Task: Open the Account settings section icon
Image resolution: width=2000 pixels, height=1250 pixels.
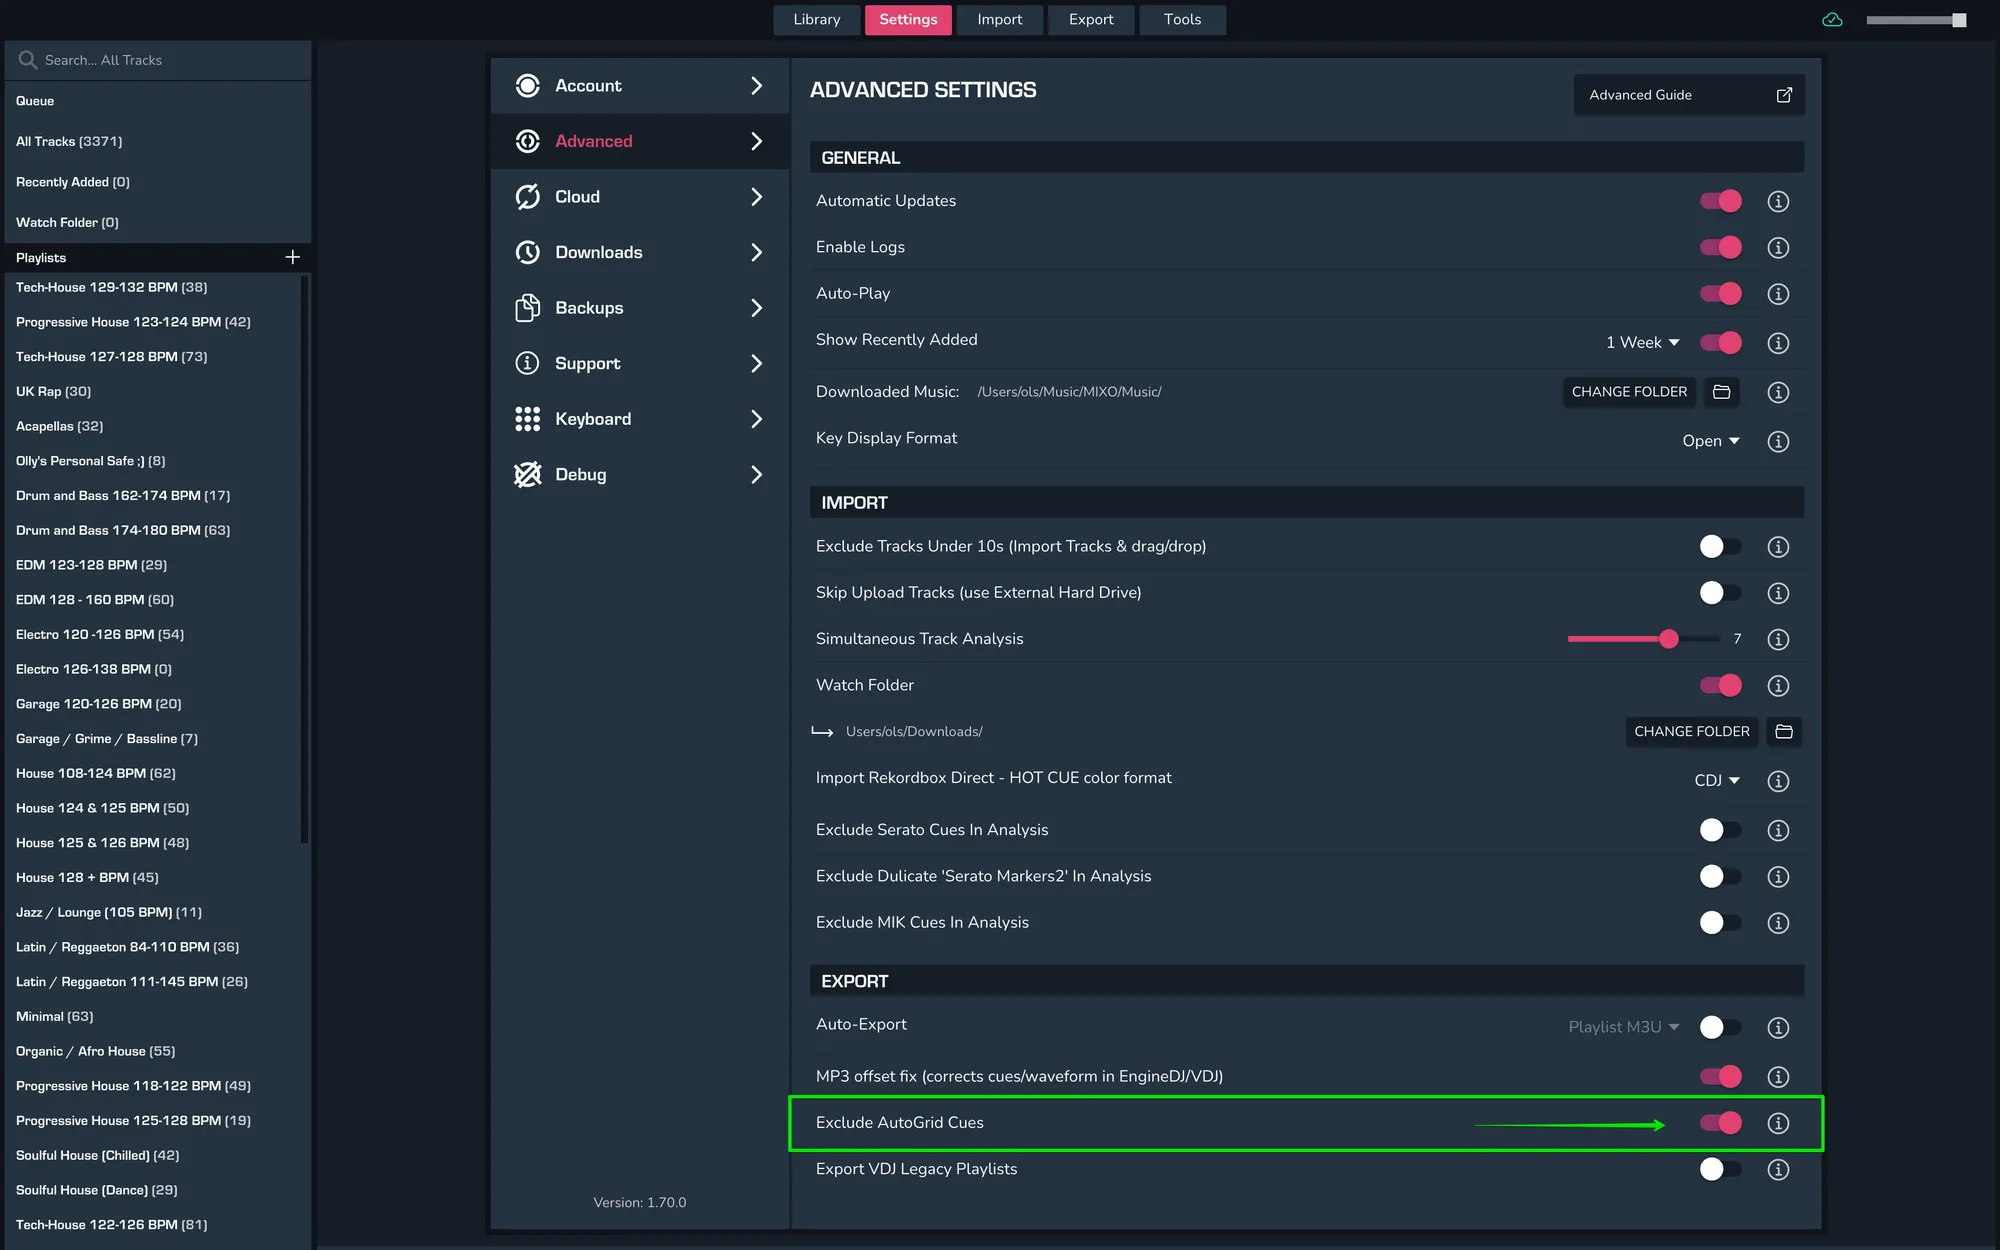Action: tap(527, 86)
